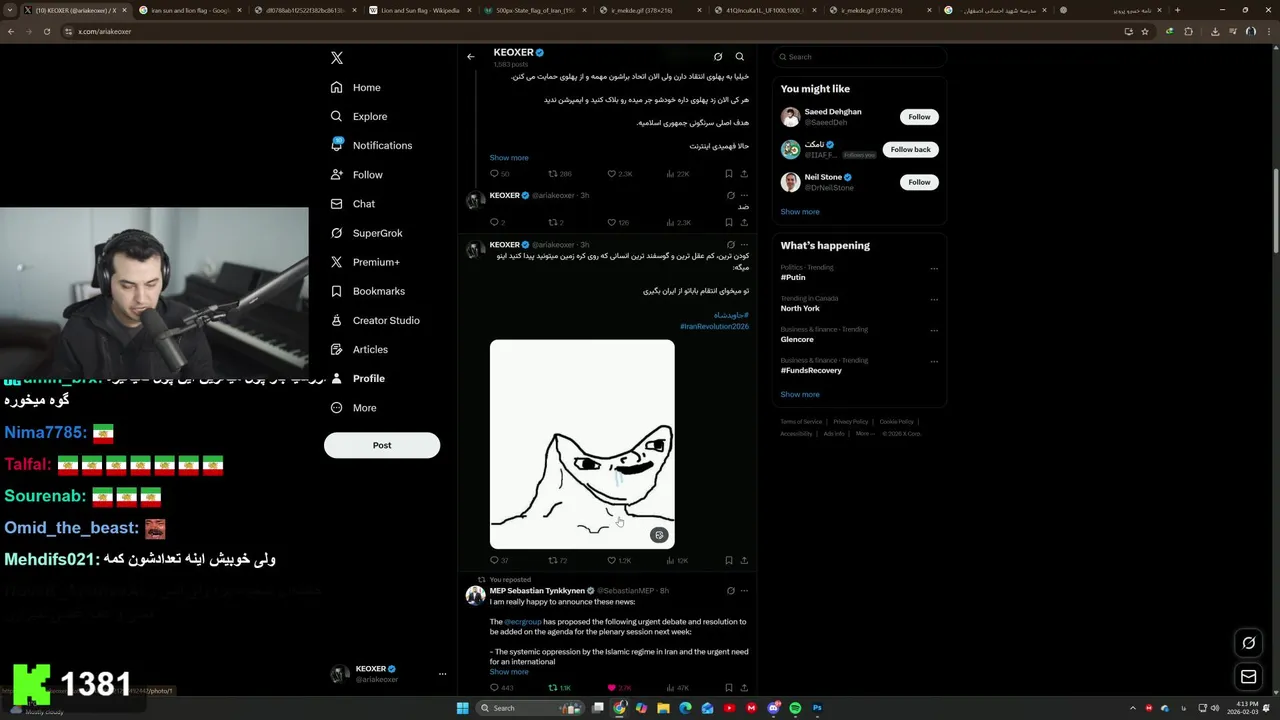Bookmark this page with the star icon
1280x720 pixels.
[1145, 31]
